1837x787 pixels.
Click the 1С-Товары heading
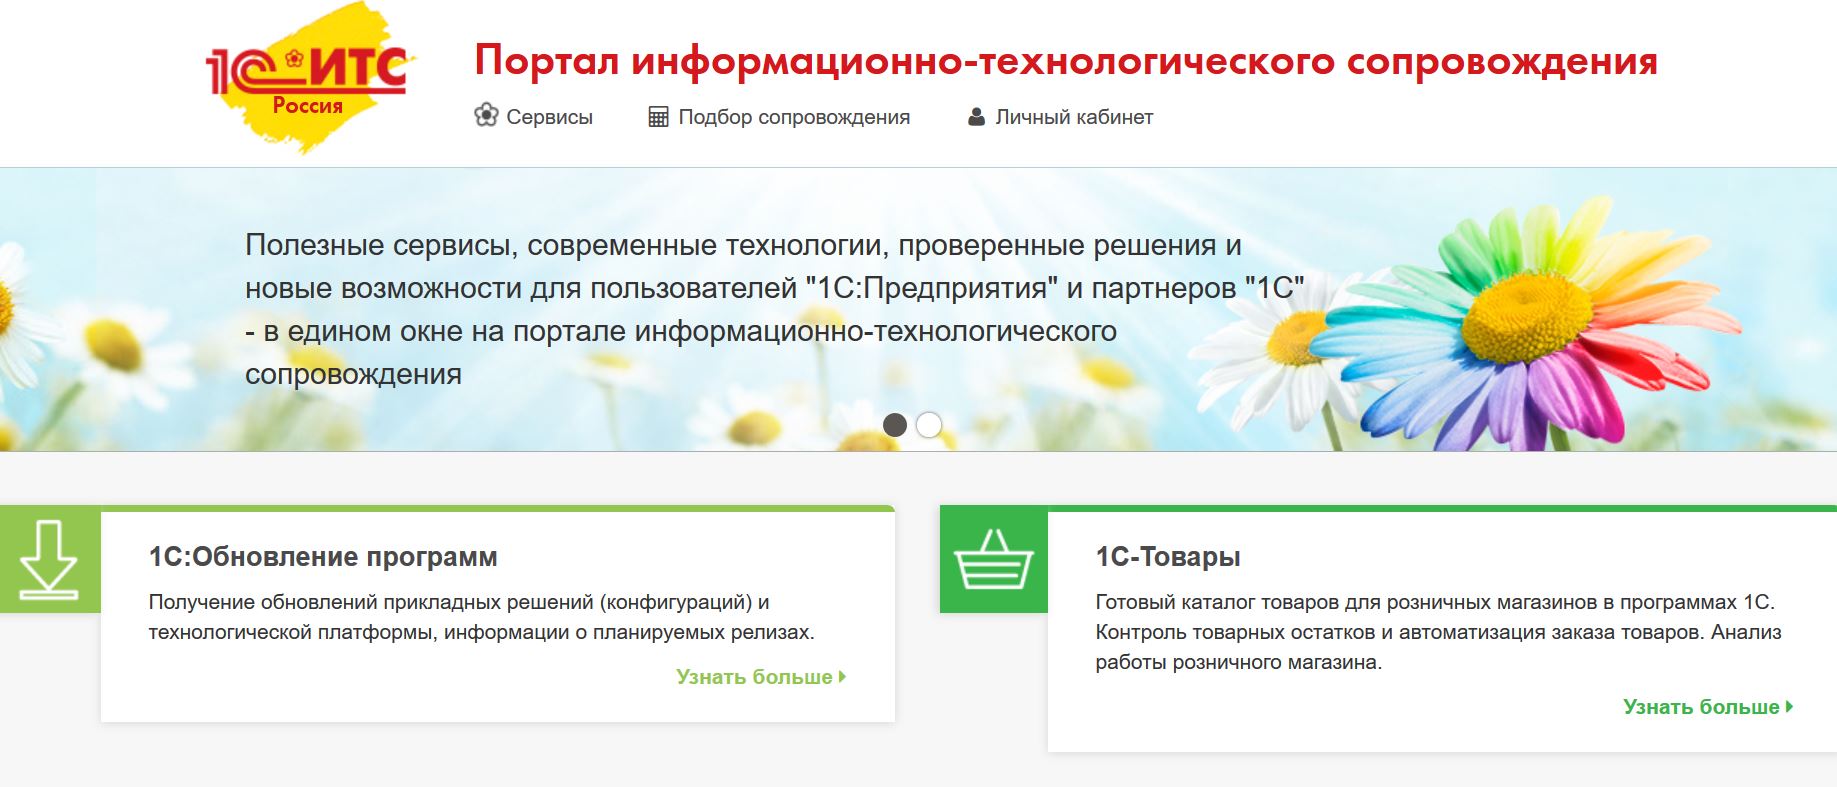(x=1168, y=557)
